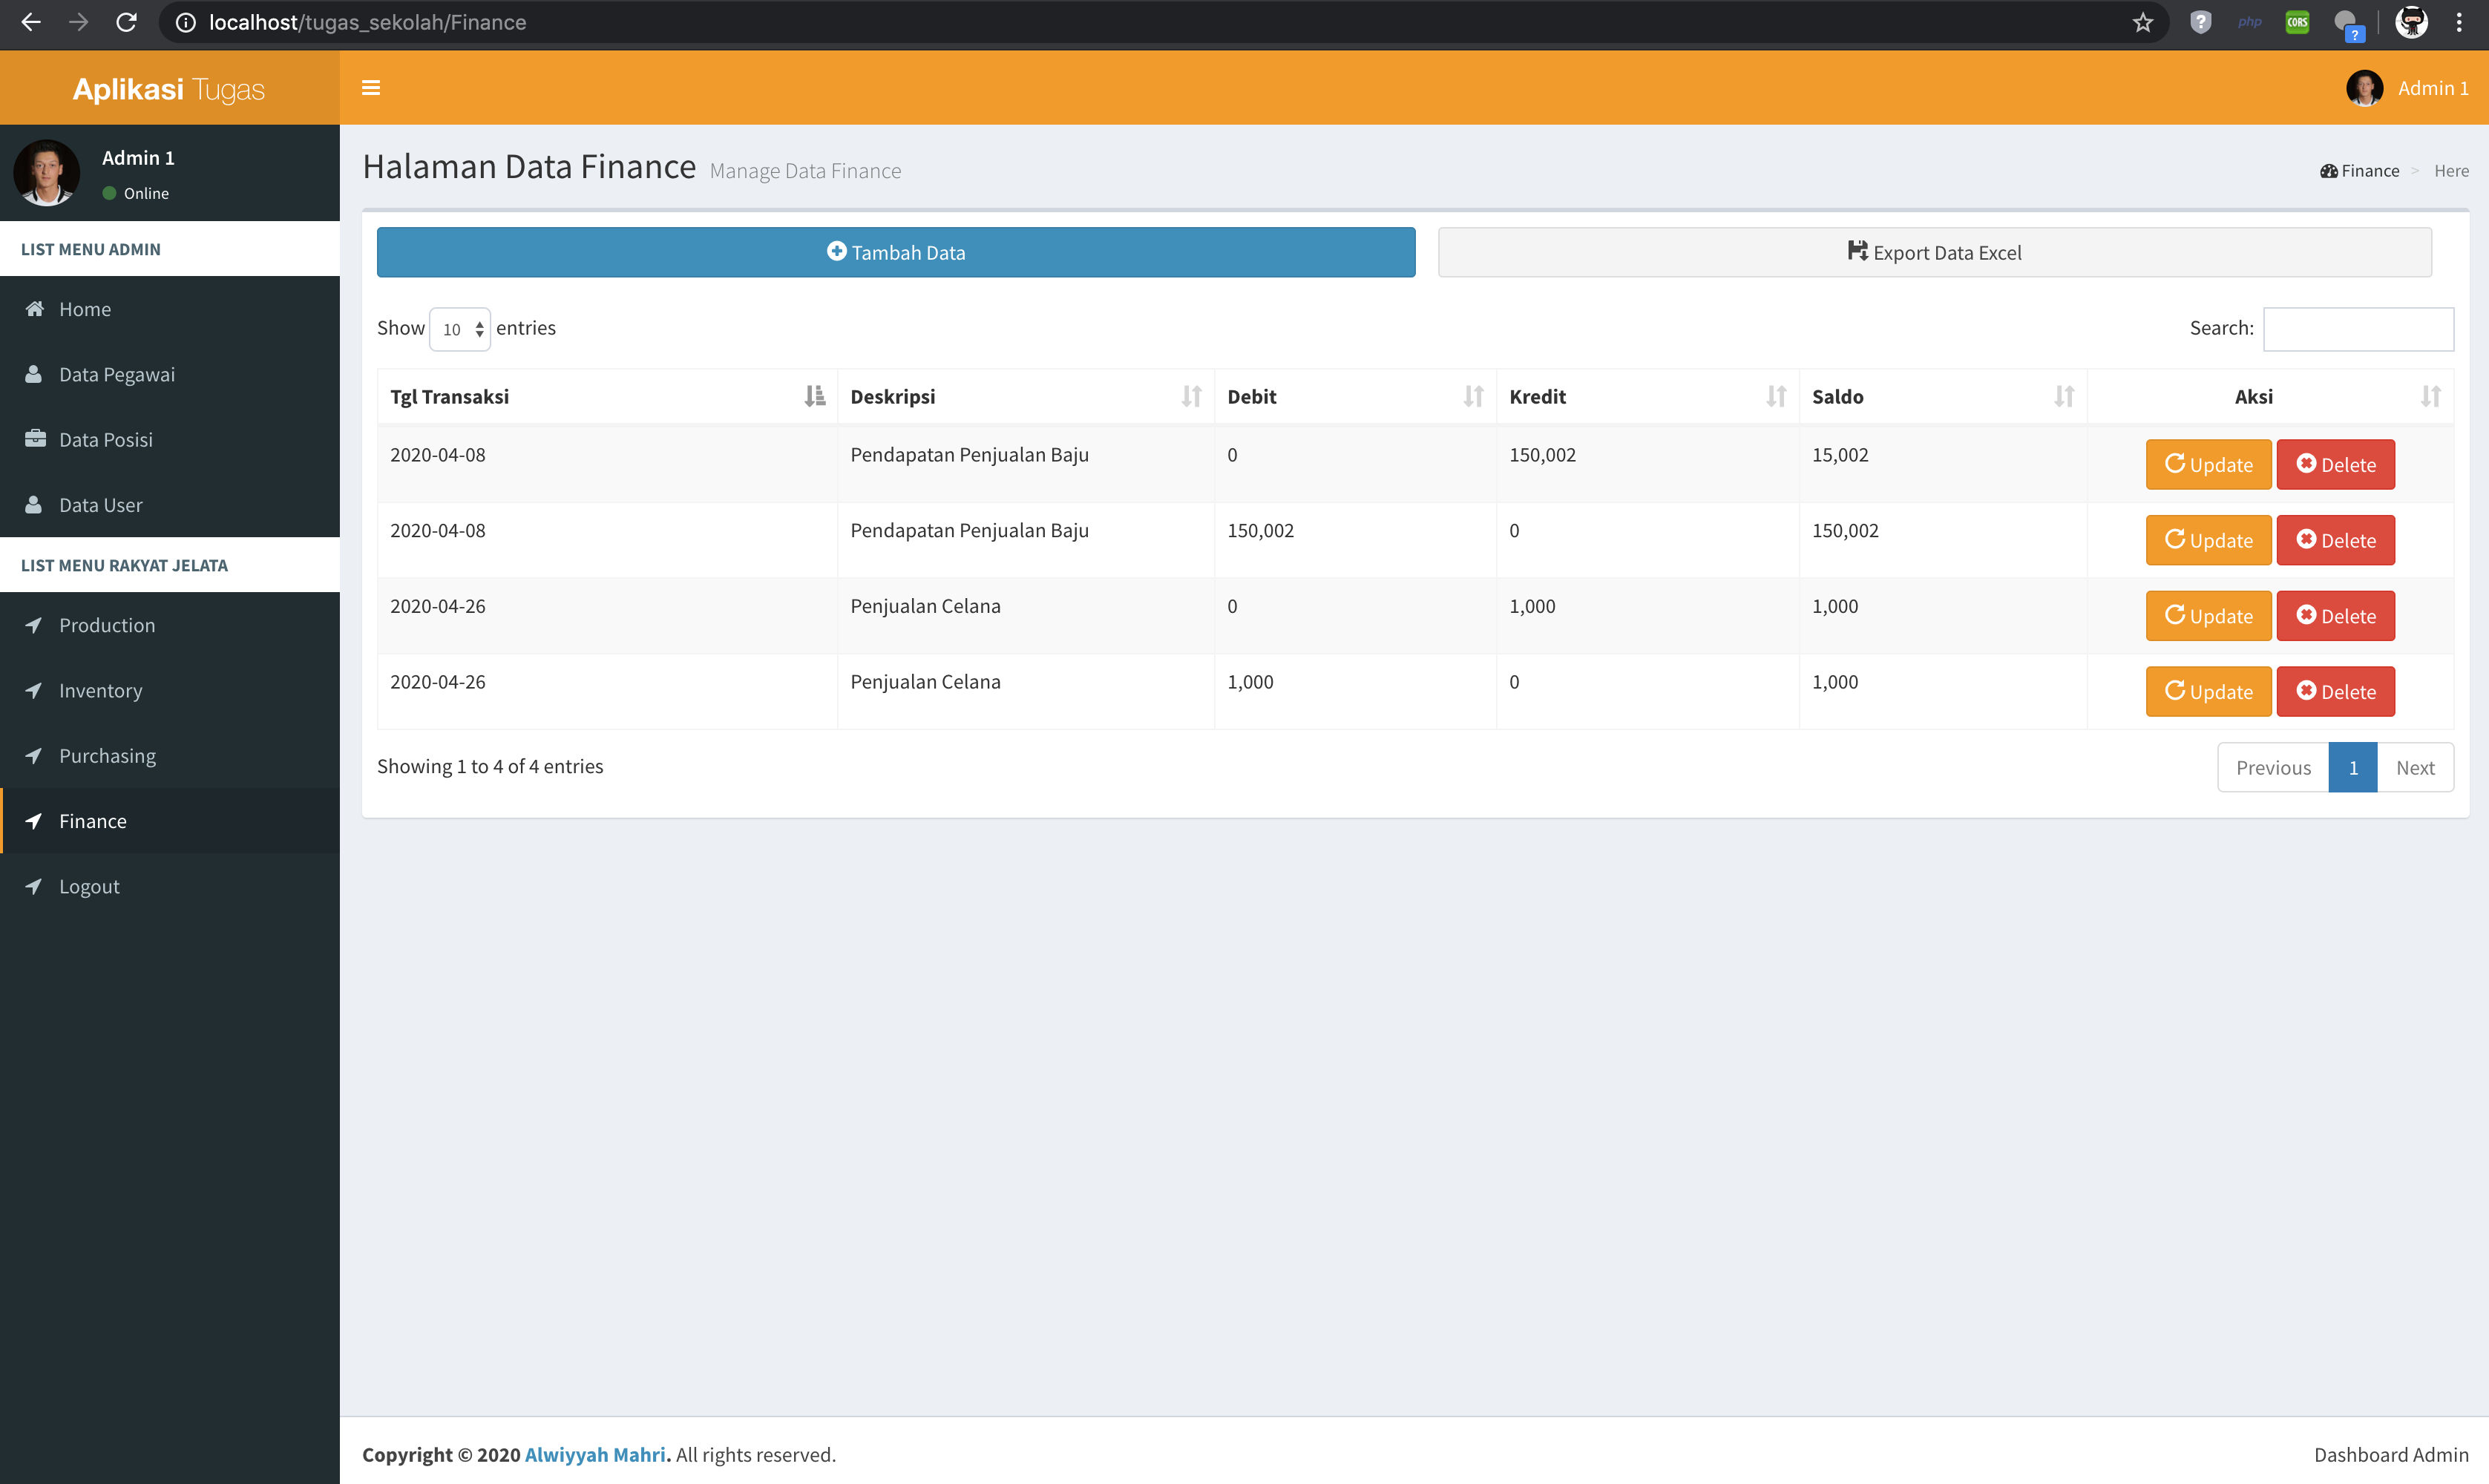
Task: Toggle the sidebar hamburger menu icon
Action: pos(370,88)
